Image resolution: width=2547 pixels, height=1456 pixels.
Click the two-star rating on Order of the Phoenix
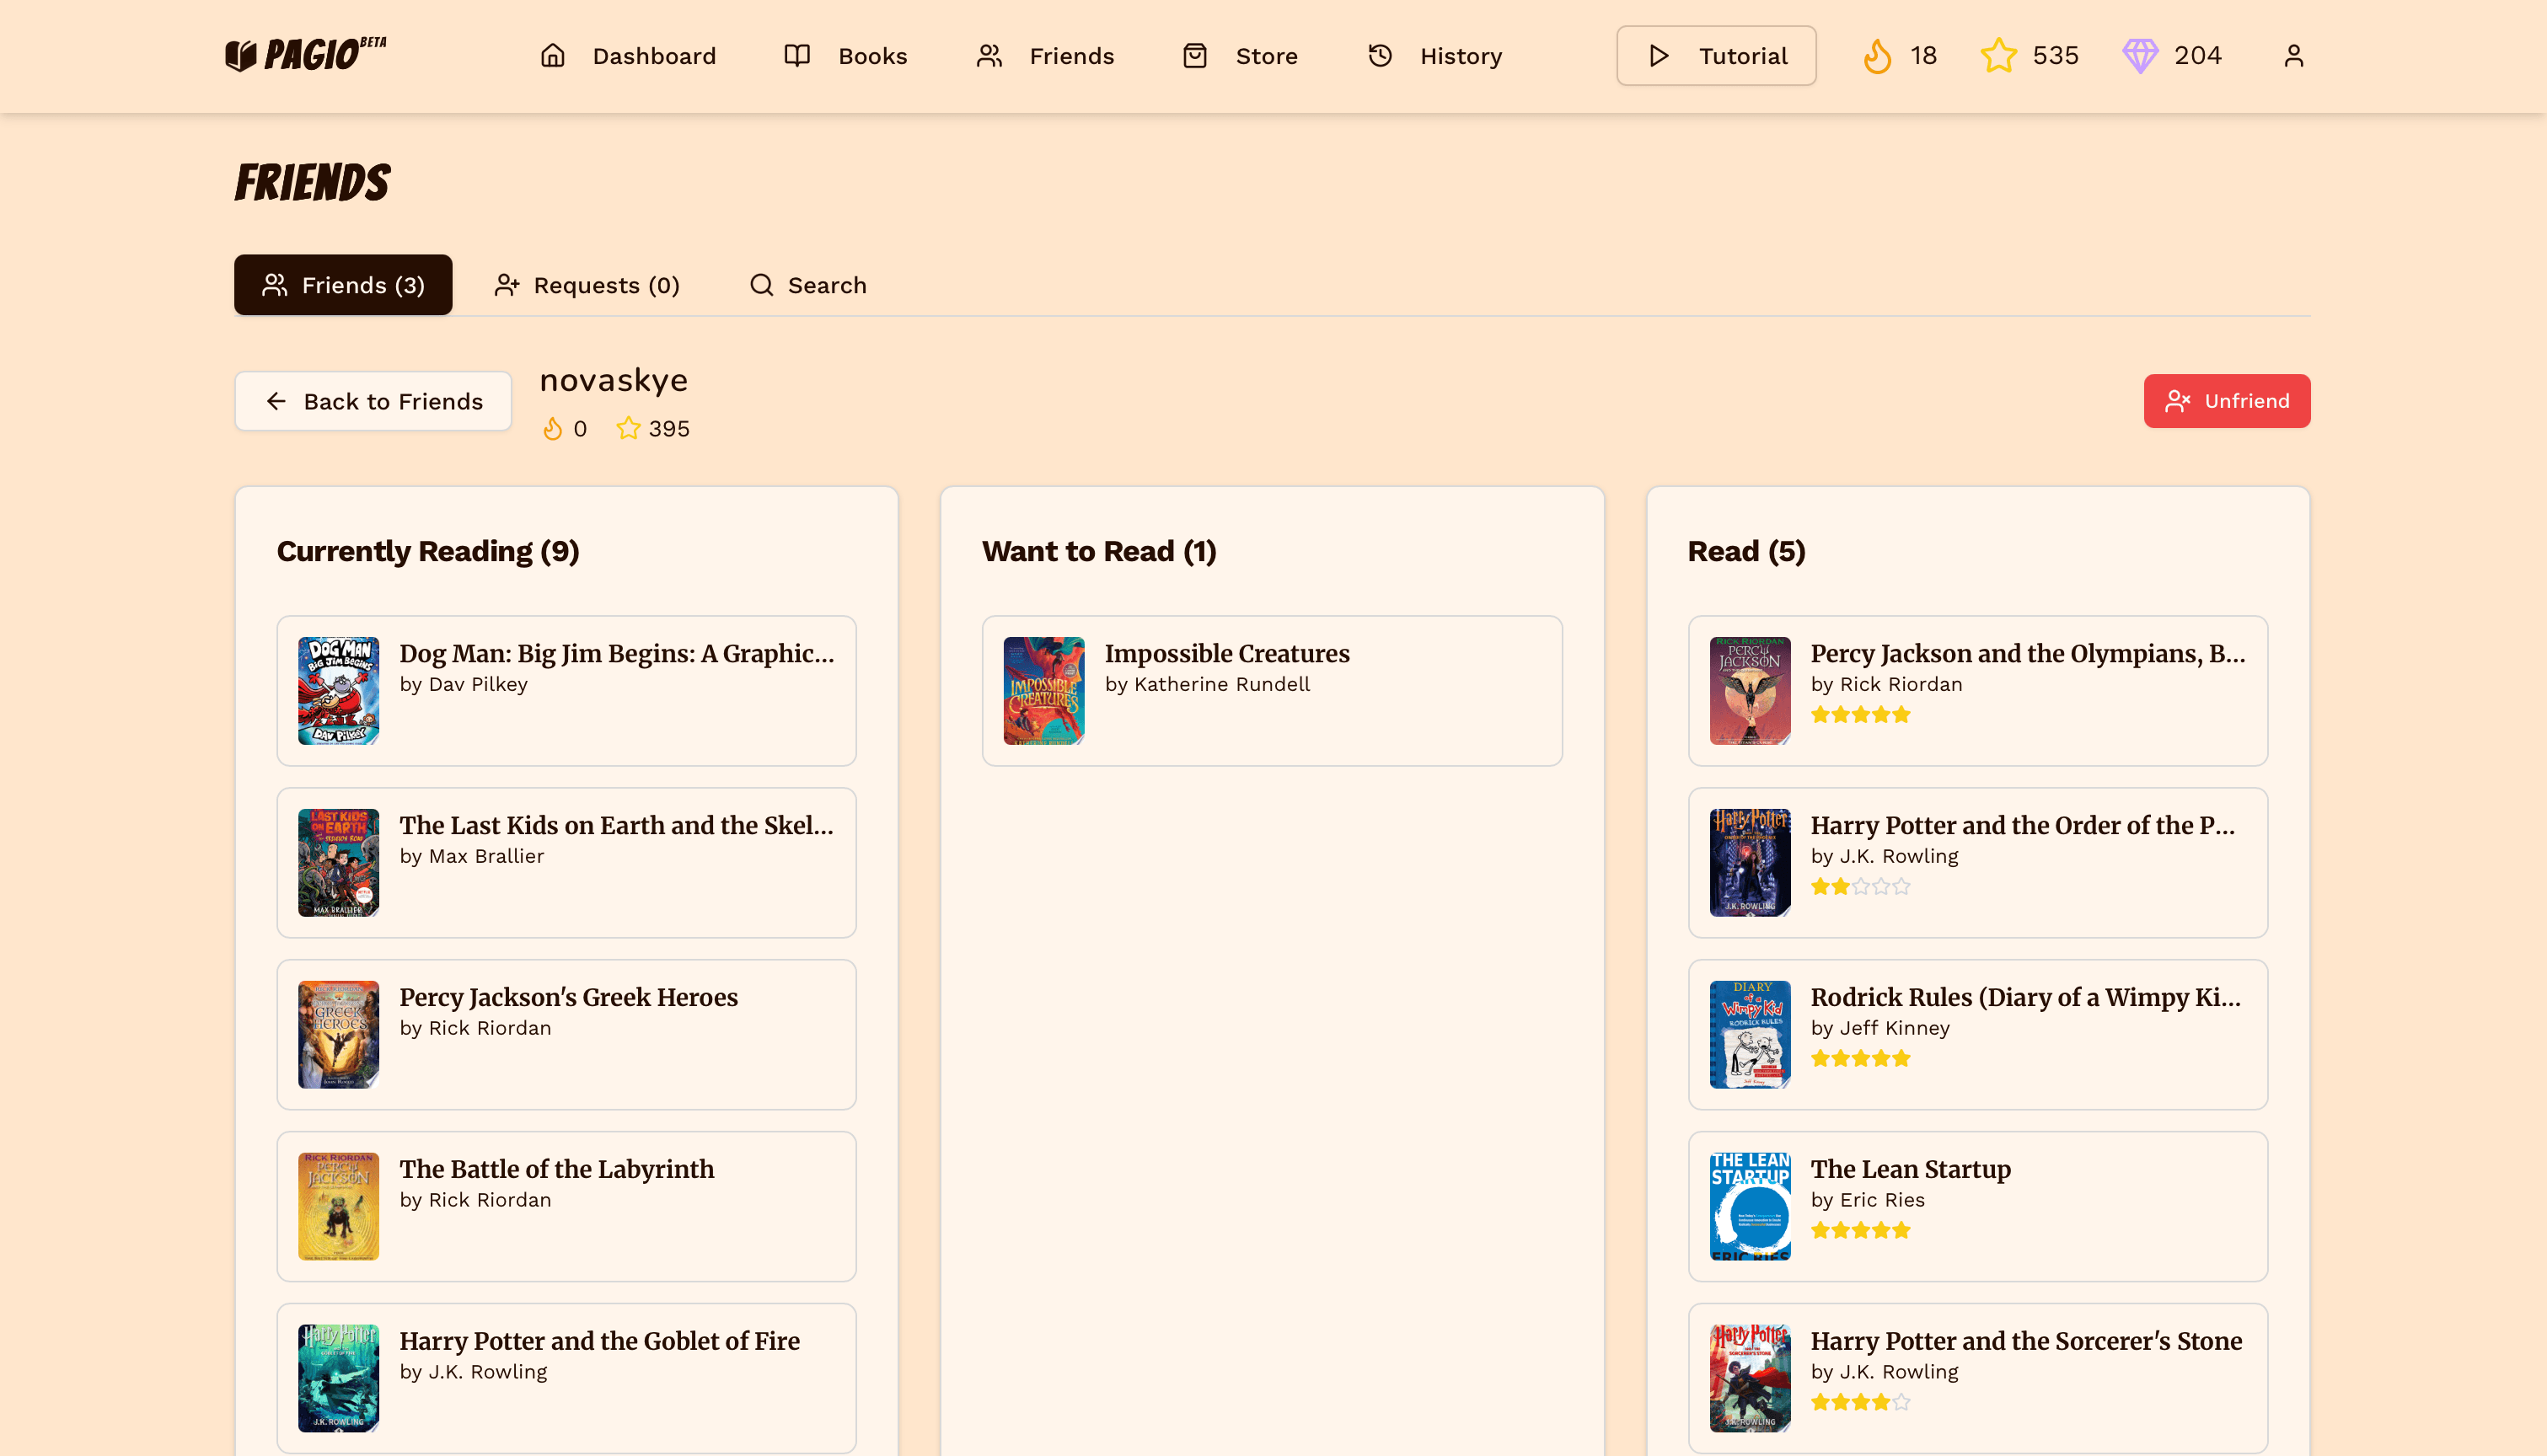tap(1861, 887)
